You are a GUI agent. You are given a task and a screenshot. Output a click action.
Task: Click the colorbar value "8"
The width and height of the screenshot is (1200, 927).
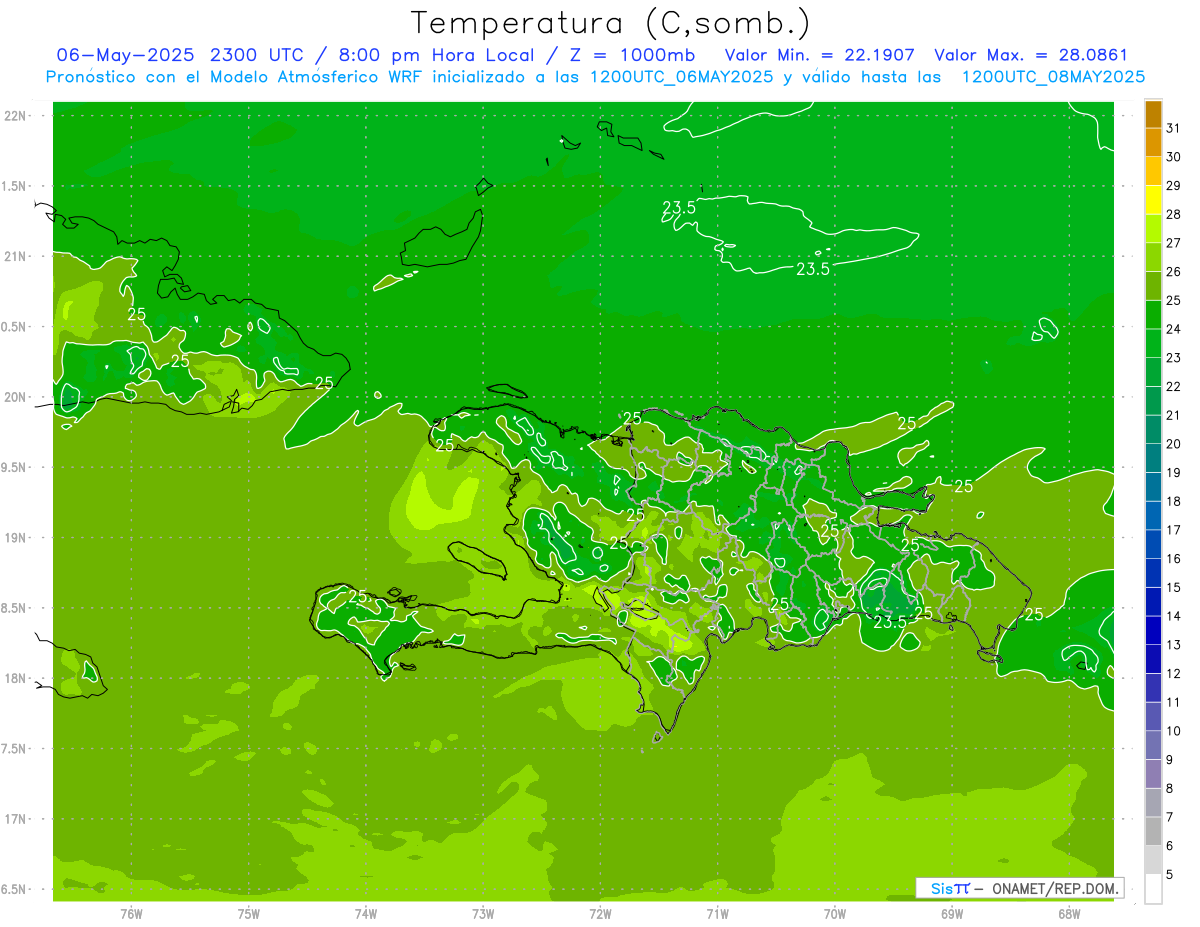tap(1170, 789)
